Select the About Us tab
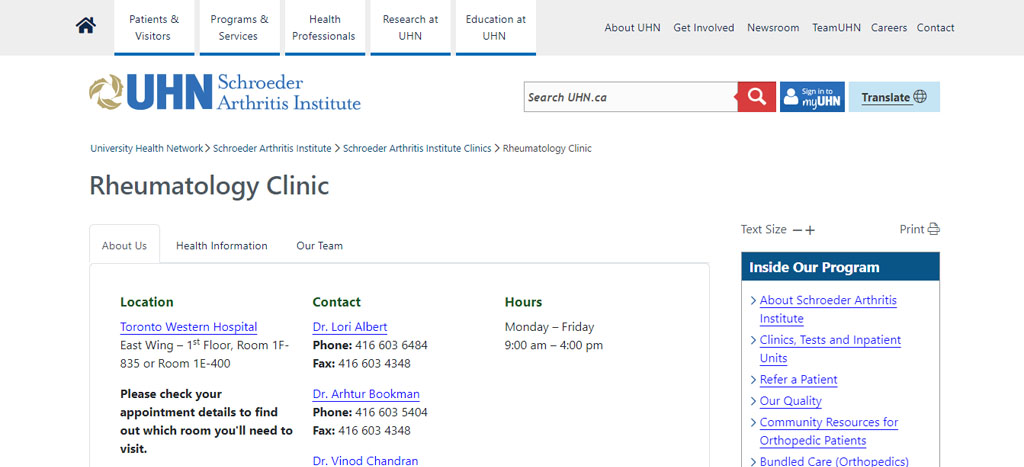 124,246
